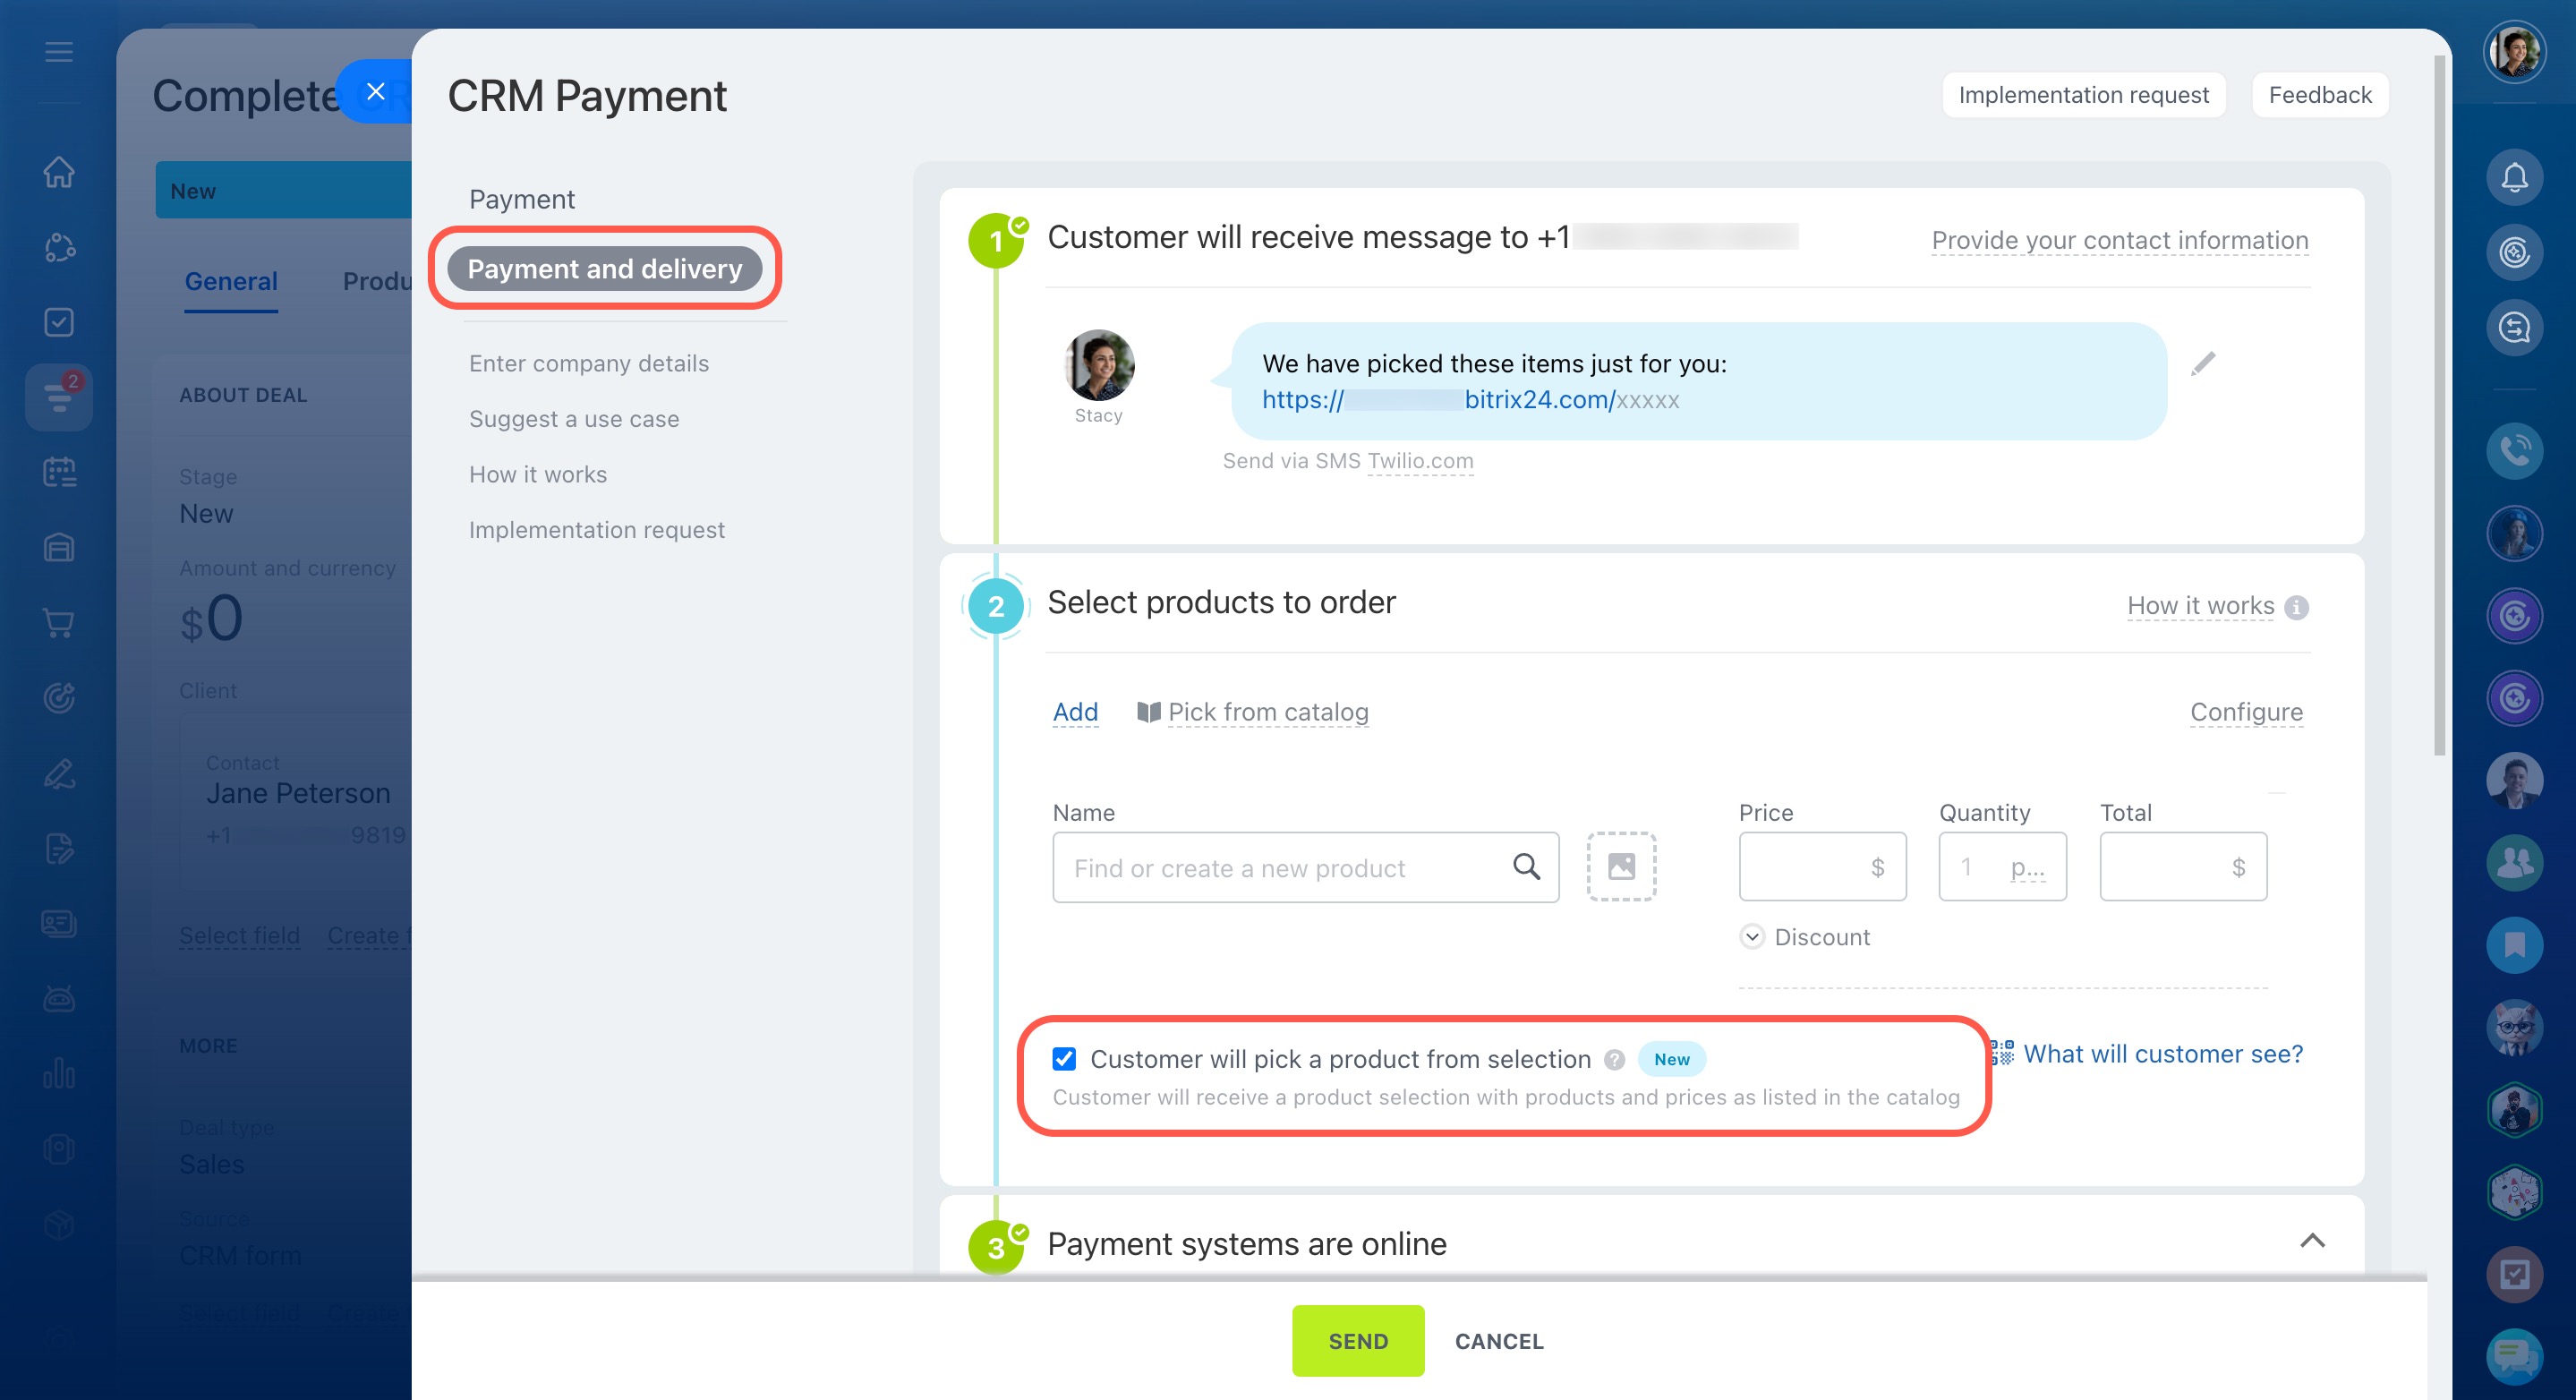The height and width of the screenshot is (1400, 2576).
Task: Select the Payment menu item
Action: tap(522, 199)
